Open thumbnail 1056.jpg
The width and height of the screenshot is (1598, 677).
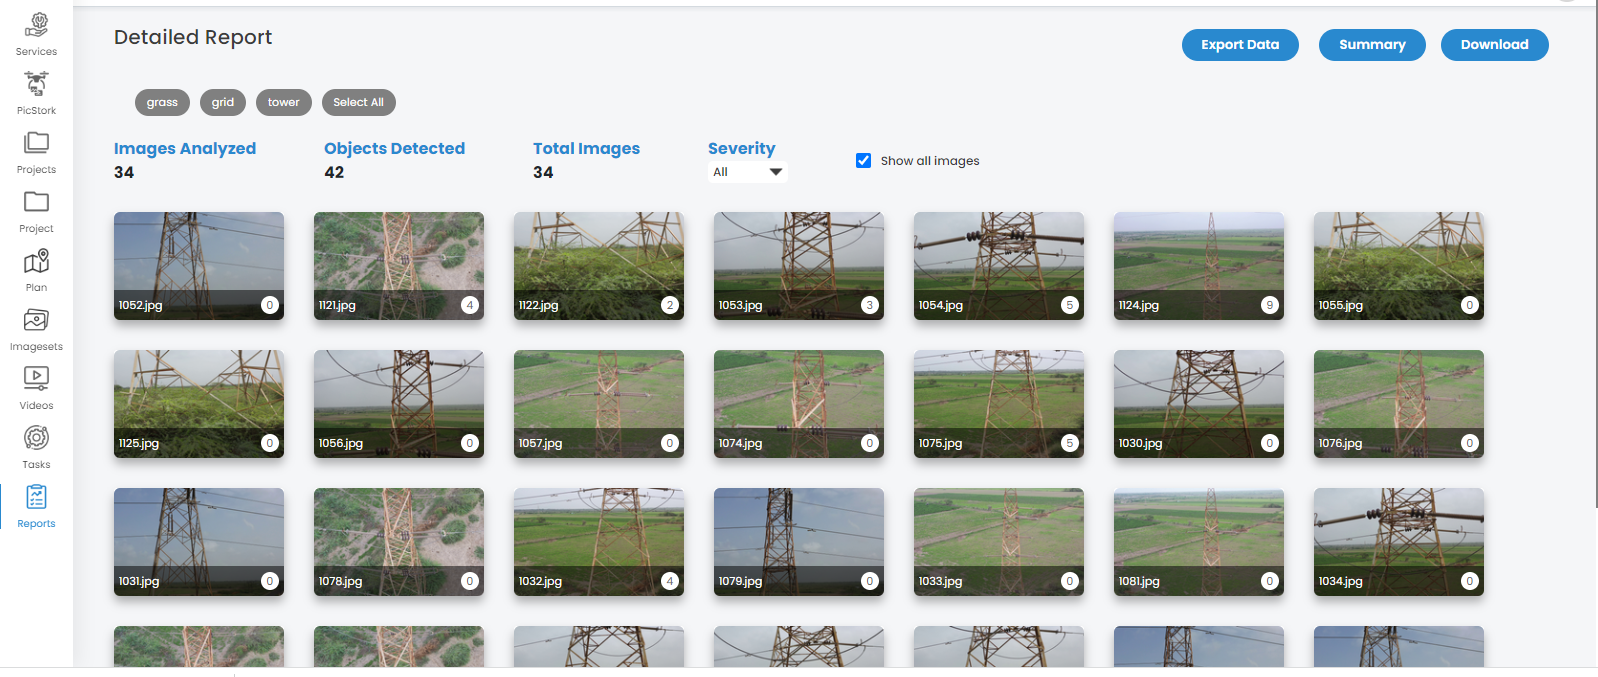click(x=399, y=404)
